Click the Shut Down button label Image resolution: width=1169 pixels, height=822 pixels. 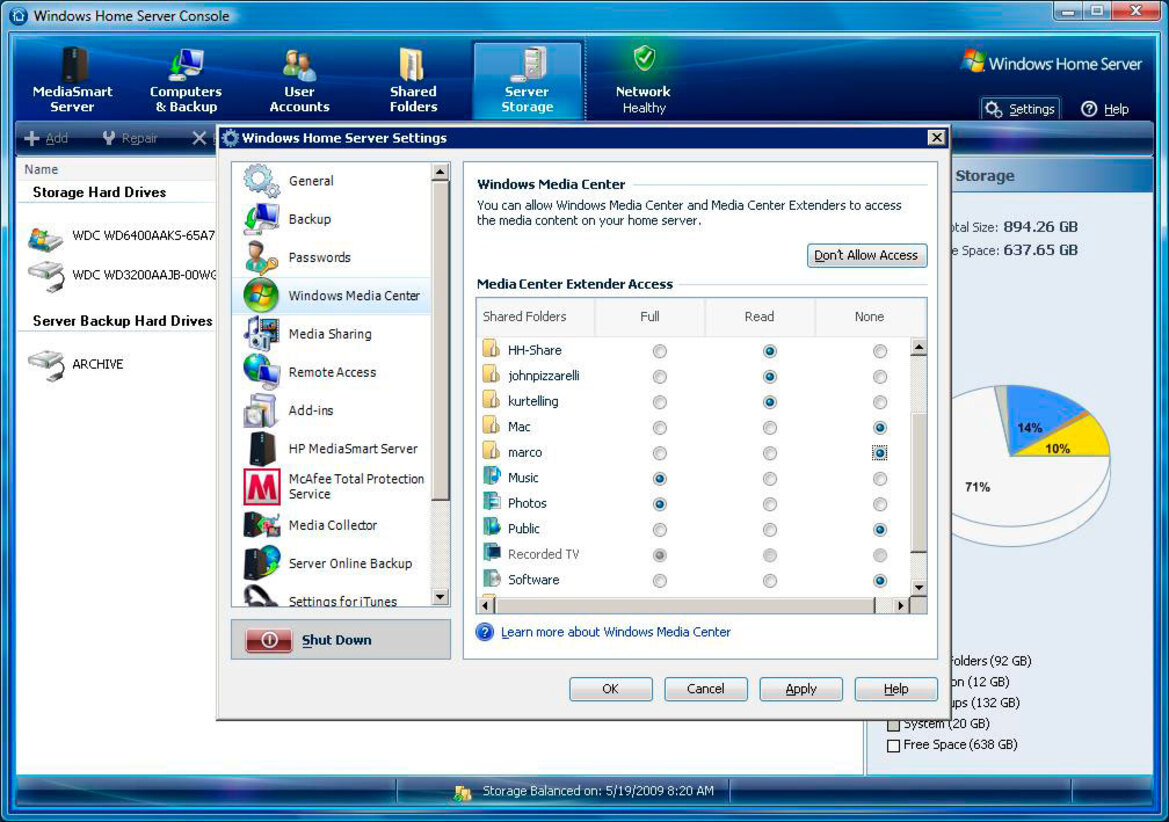(x=336, y=640)
